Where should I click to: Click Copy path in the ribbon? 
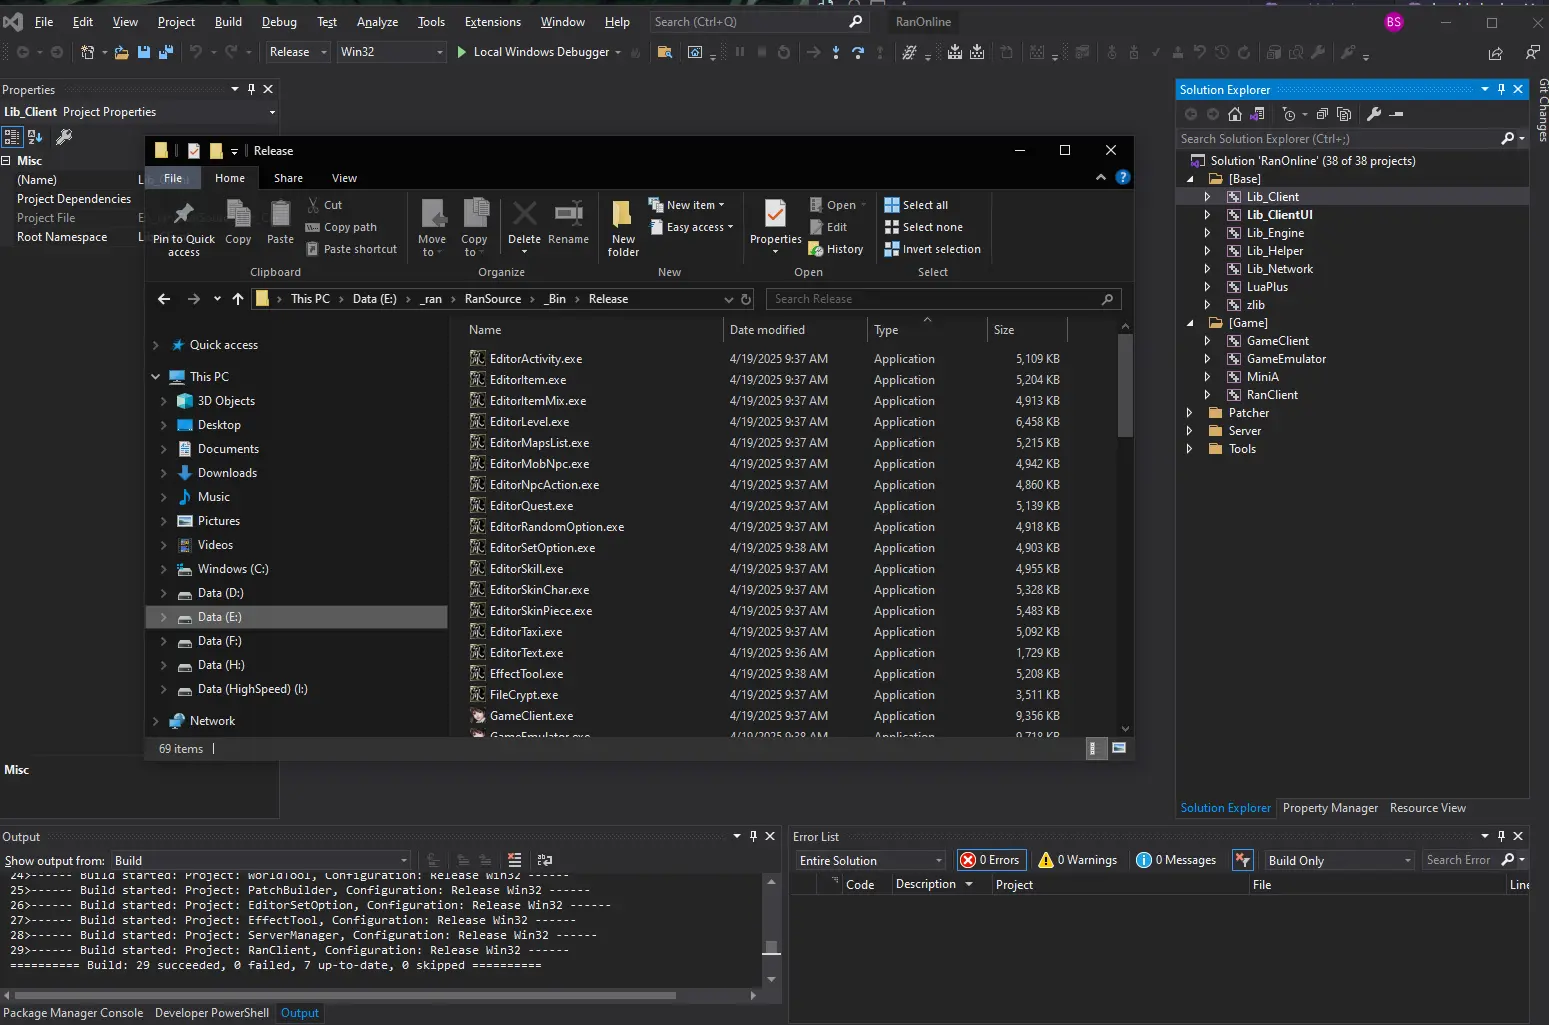tap(341, 227)
